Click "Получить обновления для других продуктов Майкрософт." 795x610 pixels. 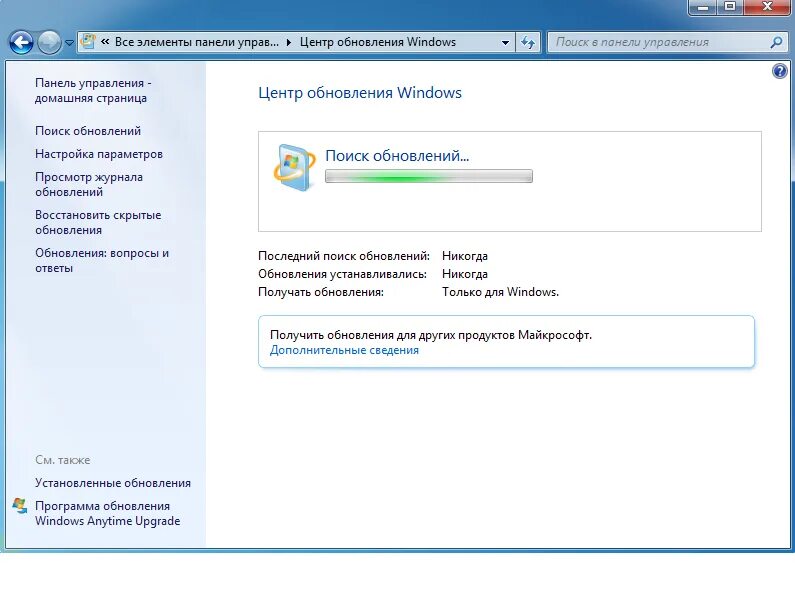pos(431,335)
